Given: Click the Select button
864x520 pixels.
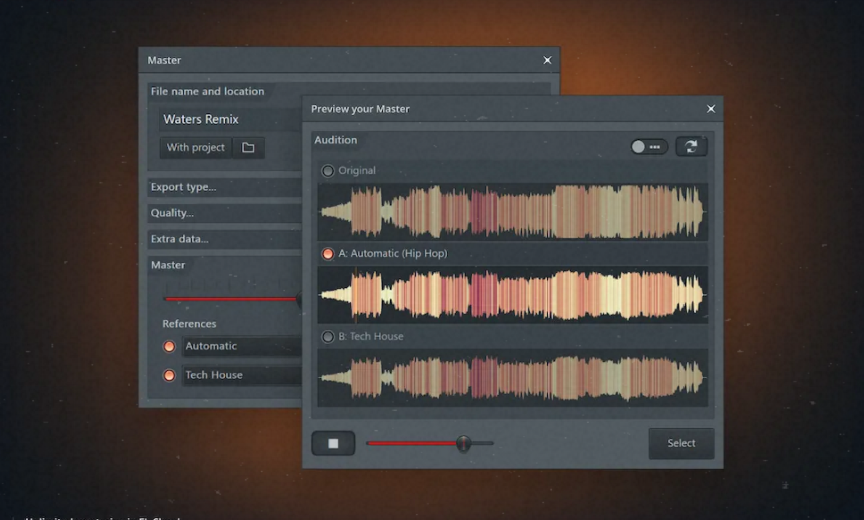Looking at the screenshot, I should (x=681, y=443).
